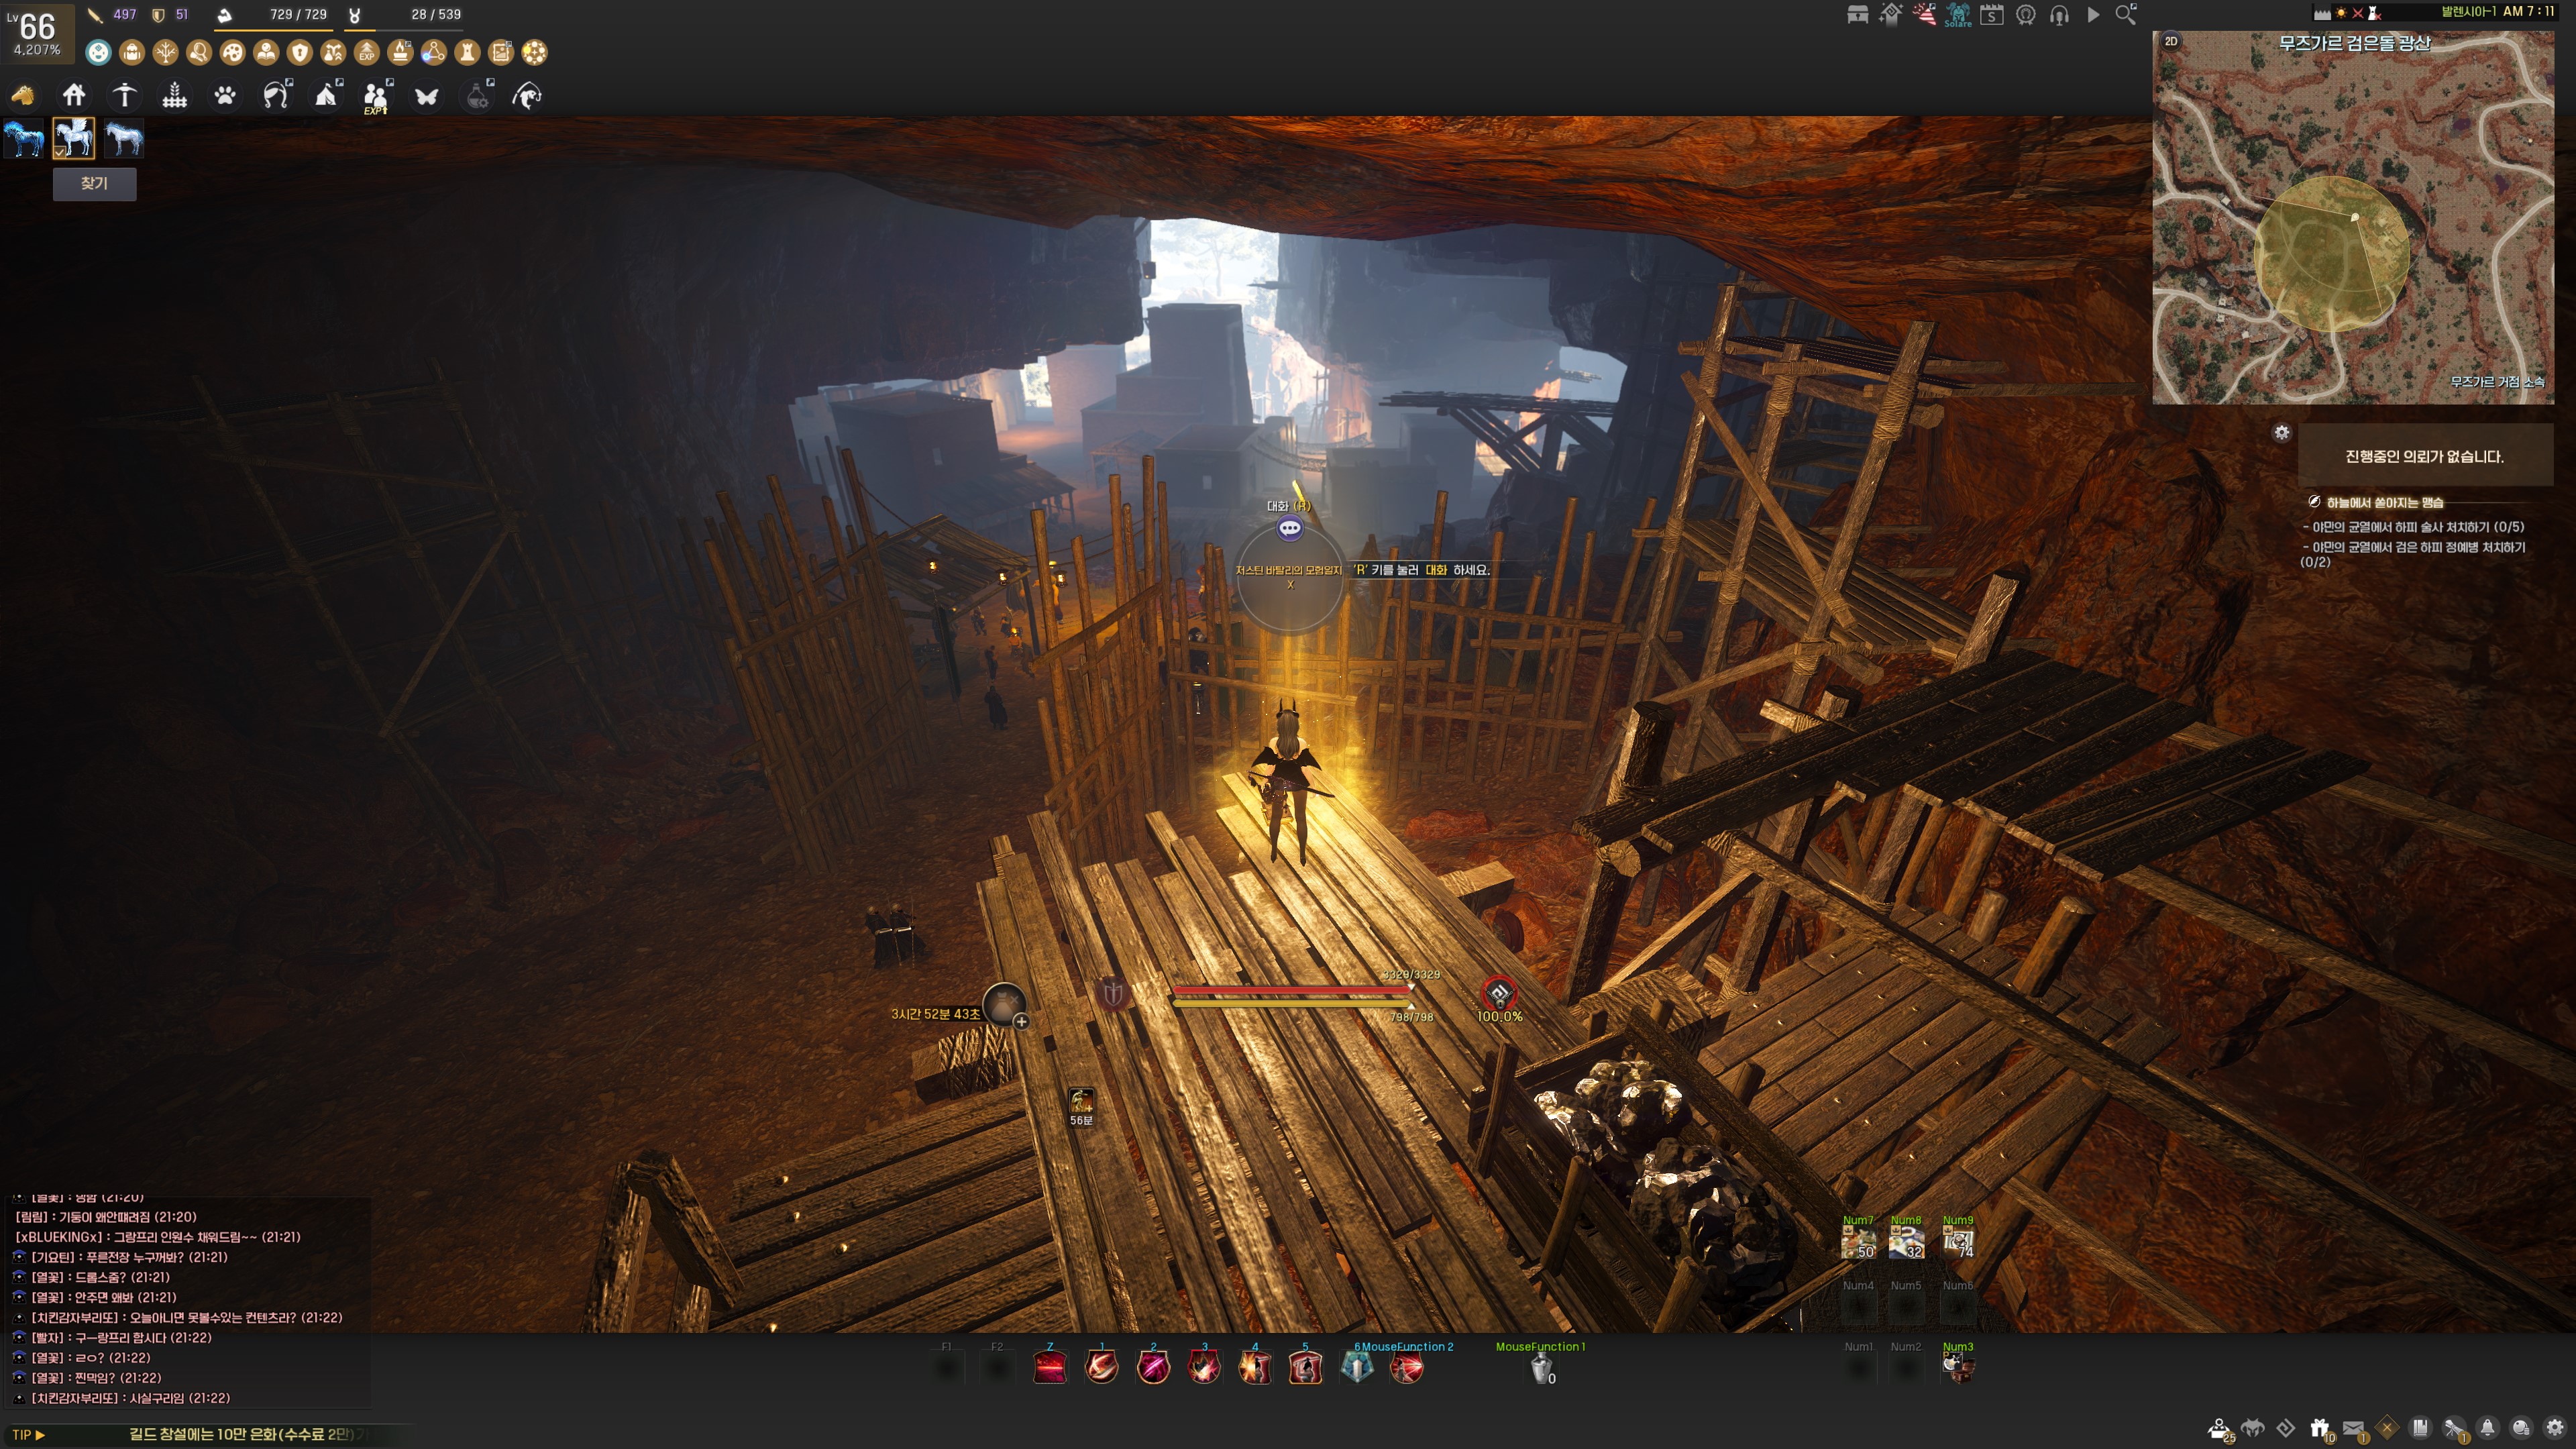Image resolution: width=2576 pixels, height=1449 pixels.
Task: Click the backpack buff icon
Action: click(132, 52)
